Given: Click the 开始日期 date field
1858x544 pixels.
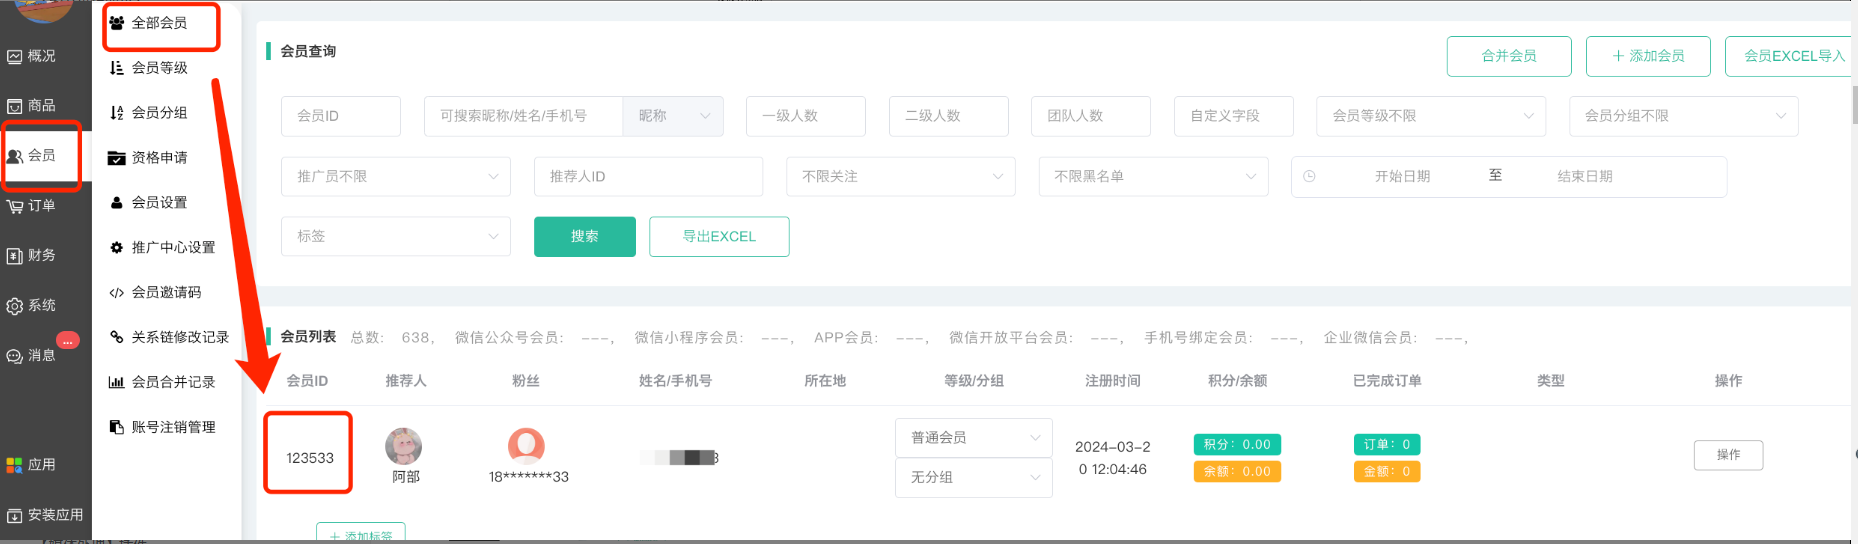Looking at the screenshot, I should (x=1402, y=176).
